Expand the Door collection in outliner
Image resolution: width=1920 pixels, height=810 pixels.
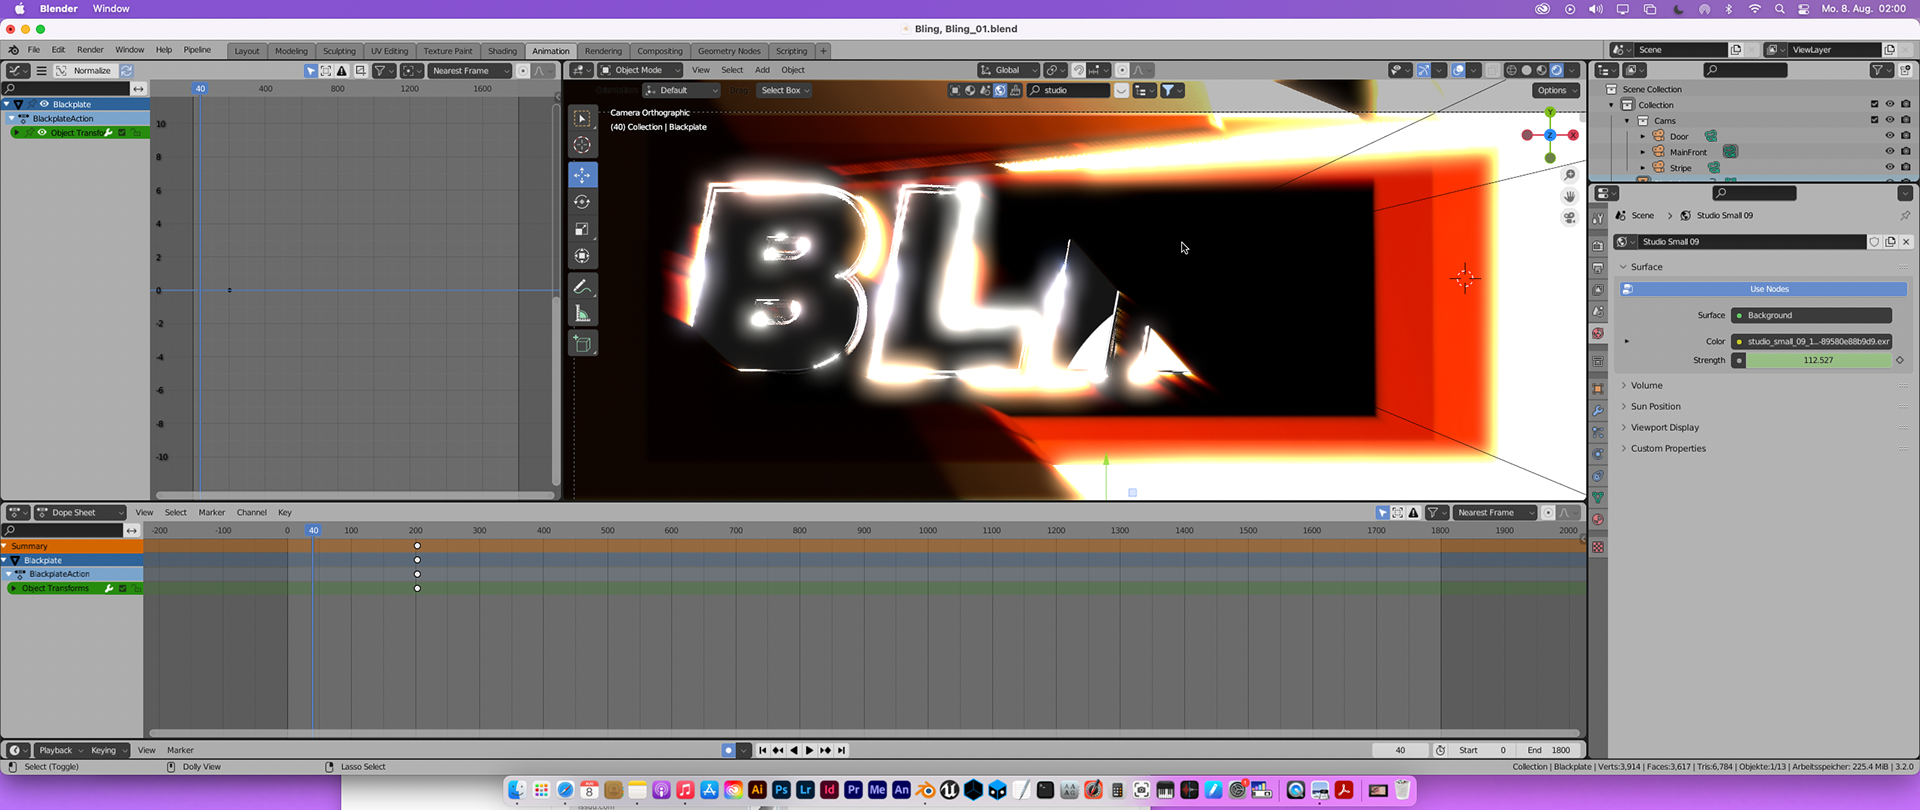point(1642,136)
